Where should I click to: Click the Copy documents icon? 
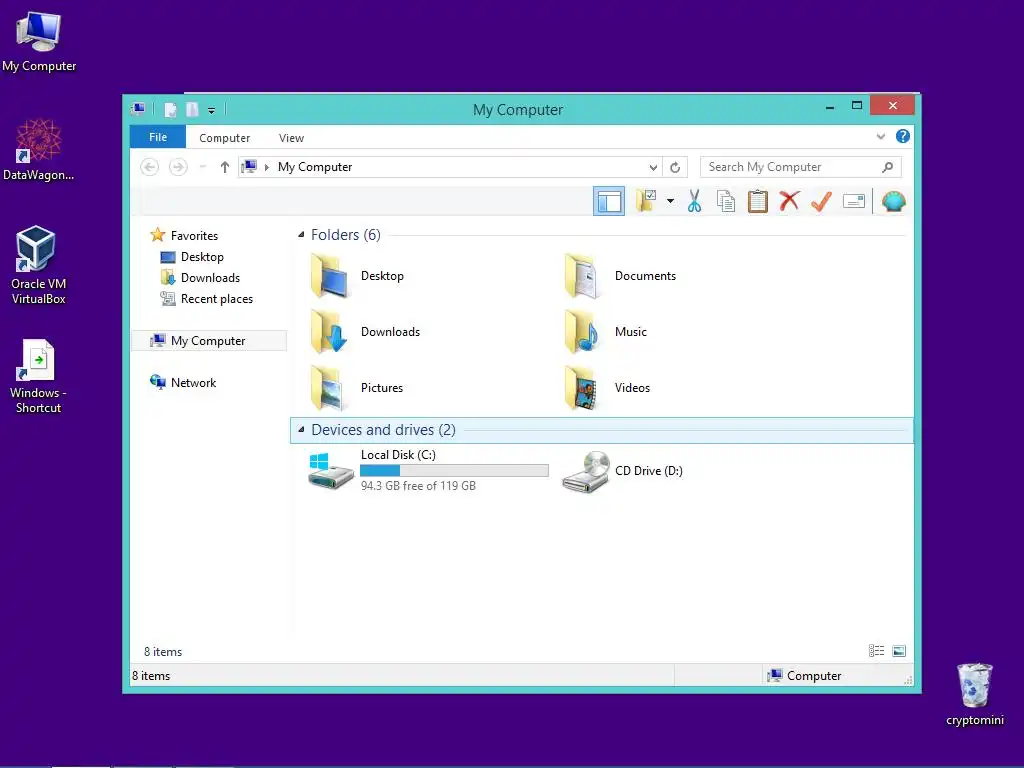click(726, 201)
